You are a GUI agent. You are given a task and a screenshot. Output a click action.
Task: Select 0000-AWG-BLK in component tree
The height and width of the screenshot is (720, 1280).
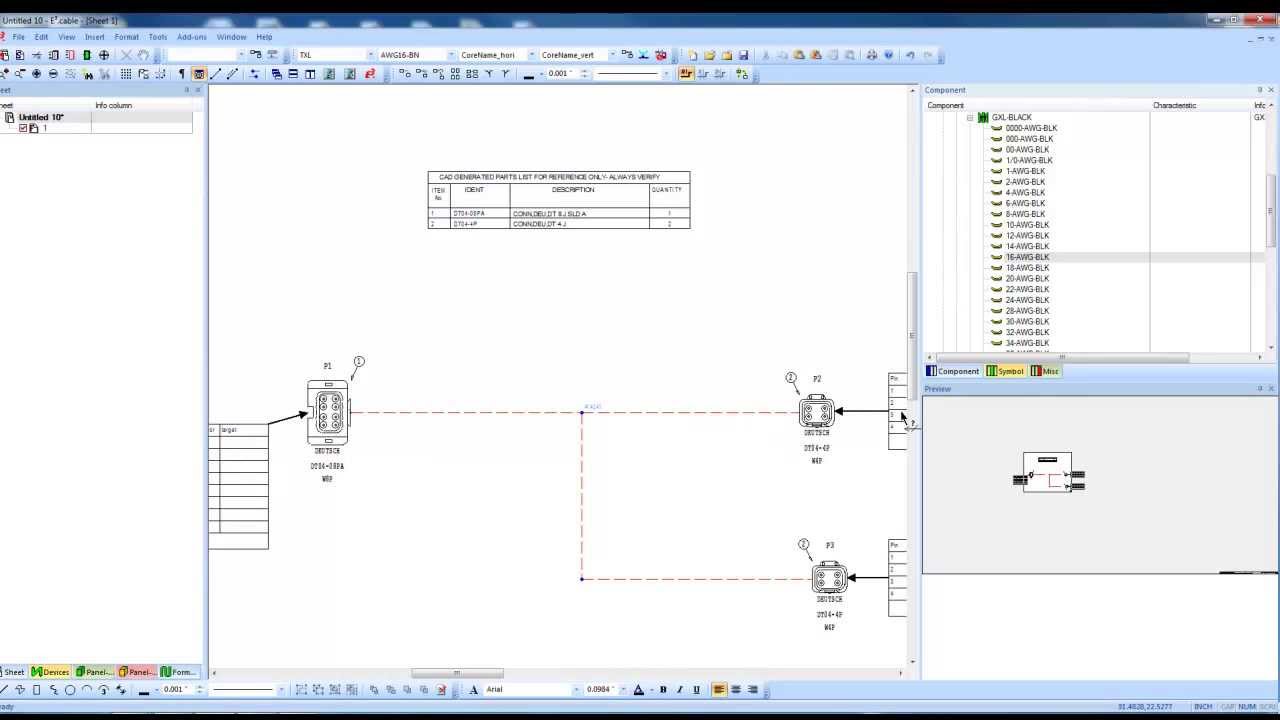coord(1031,128)
